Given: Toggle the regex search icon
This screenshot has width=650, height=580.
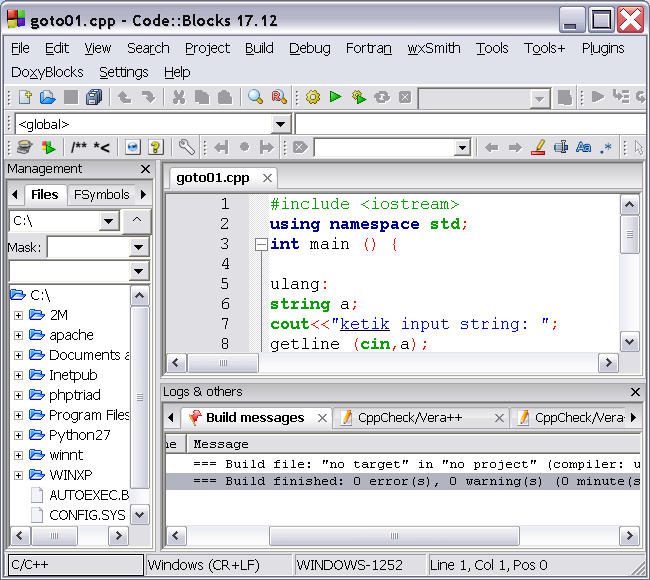Looking at the screenshot, I should 606,147.
